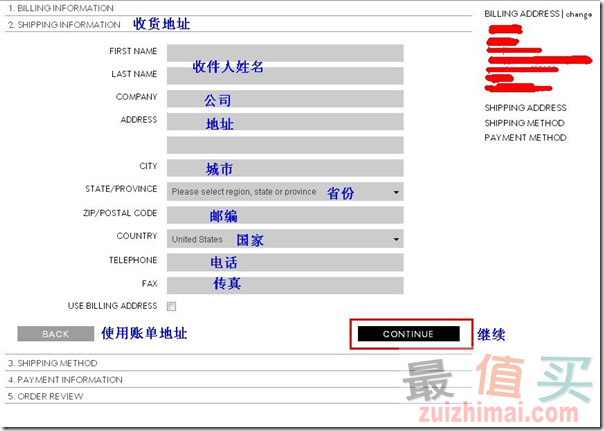This screenshot has height=431, width=604.
Task: Click the State/Province dropdown arrow
Action: coord(396,192)
